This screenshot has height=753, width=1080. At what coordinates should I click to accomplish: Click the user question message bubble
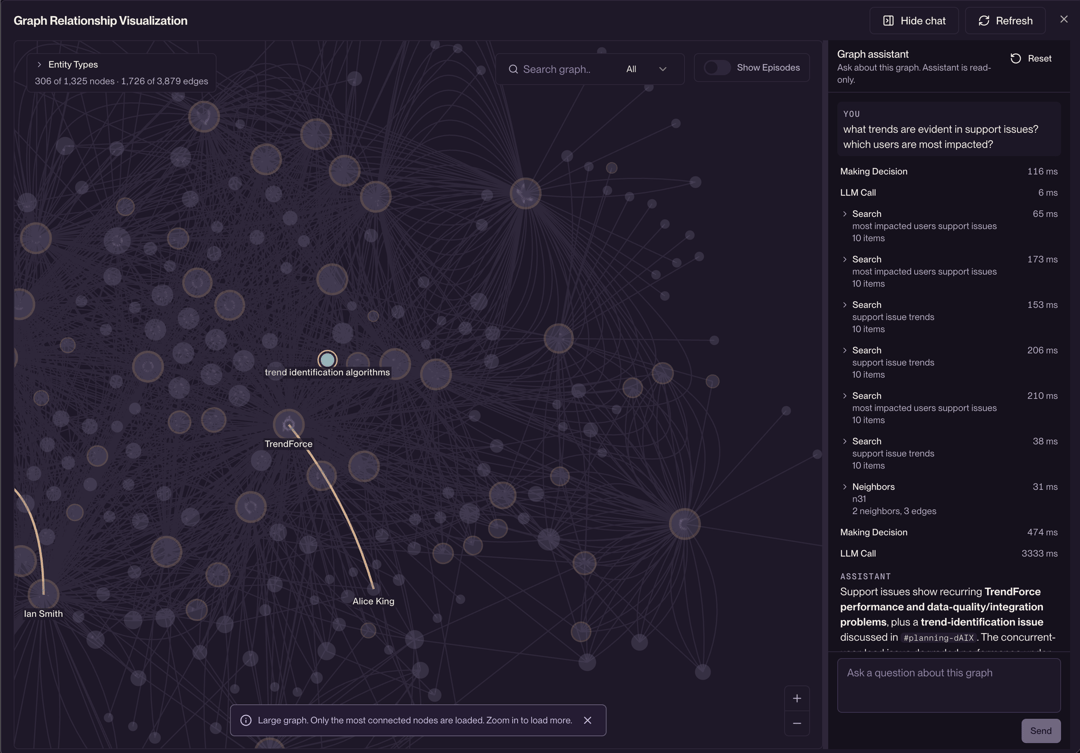(x=948, y=130)
